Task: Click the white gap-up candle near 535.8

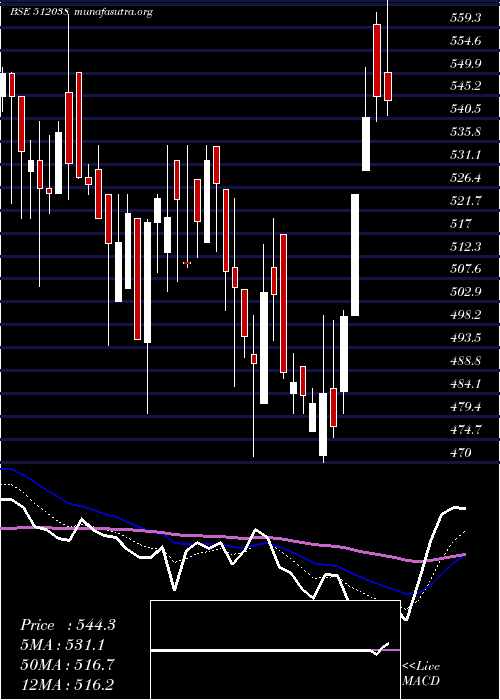Action: click(x=366, y=144)
